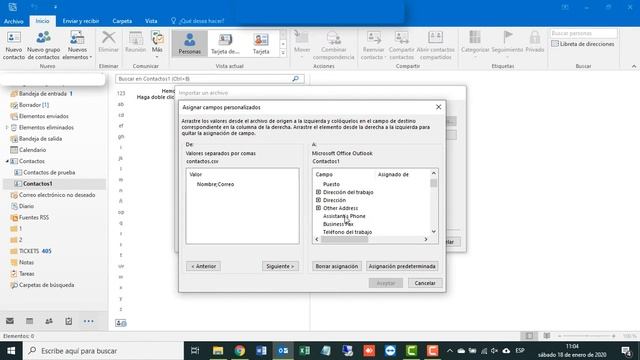640x360 pixels.
Task: Click Asignación predeterminada button
Action: (x=402, y=266)
